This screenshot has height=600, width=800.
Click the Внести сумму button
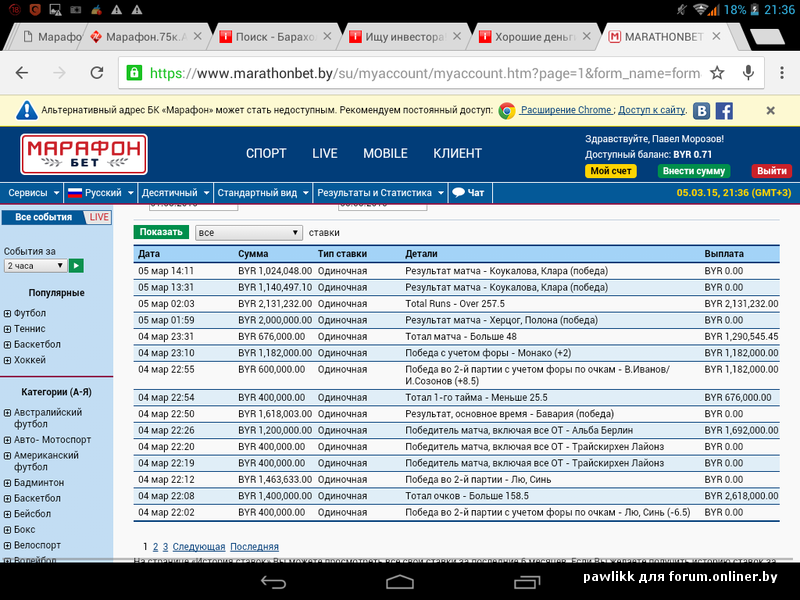pyautogui.click(x=694, y=171)
